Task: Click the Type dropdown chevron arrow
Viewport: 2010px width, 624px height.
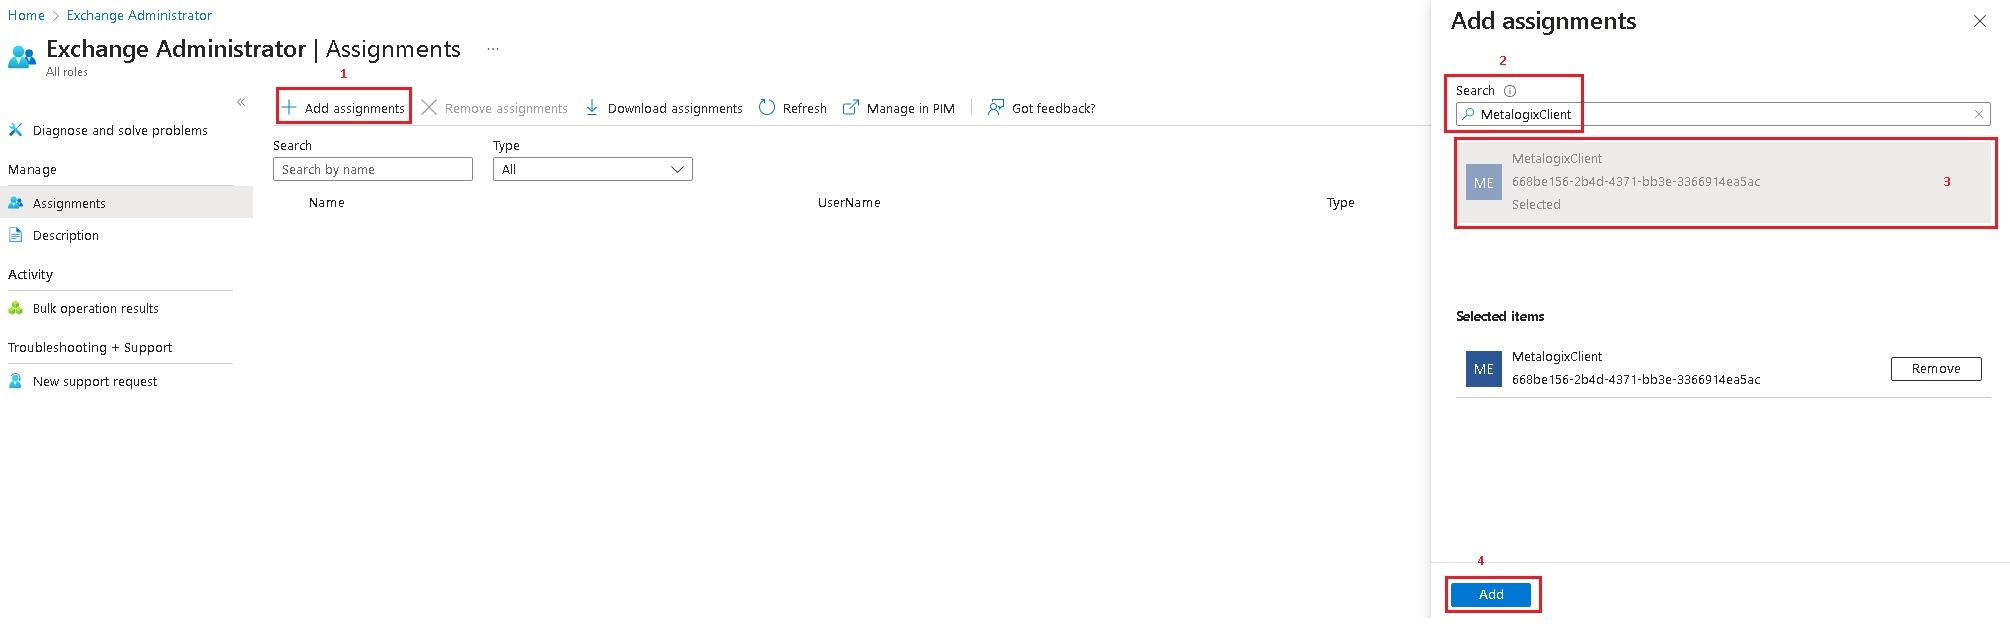Action: 677,169
